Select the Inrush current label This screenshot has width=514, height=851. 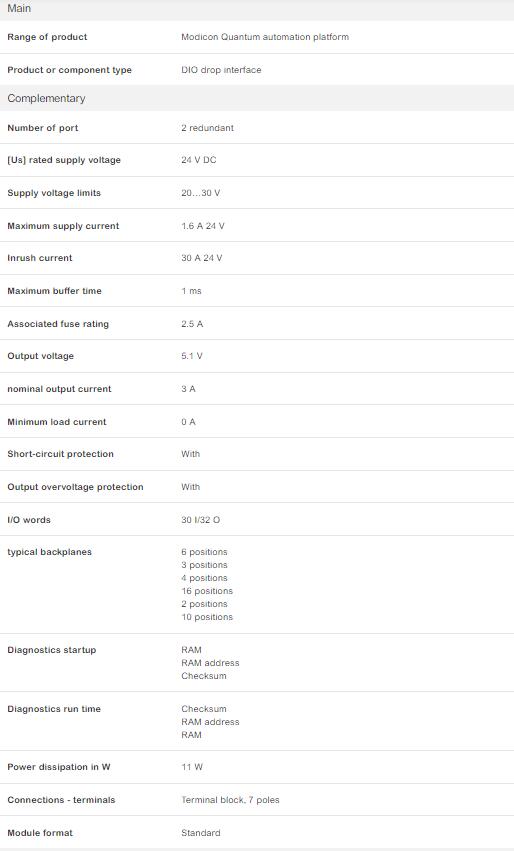tap(40, 258)
